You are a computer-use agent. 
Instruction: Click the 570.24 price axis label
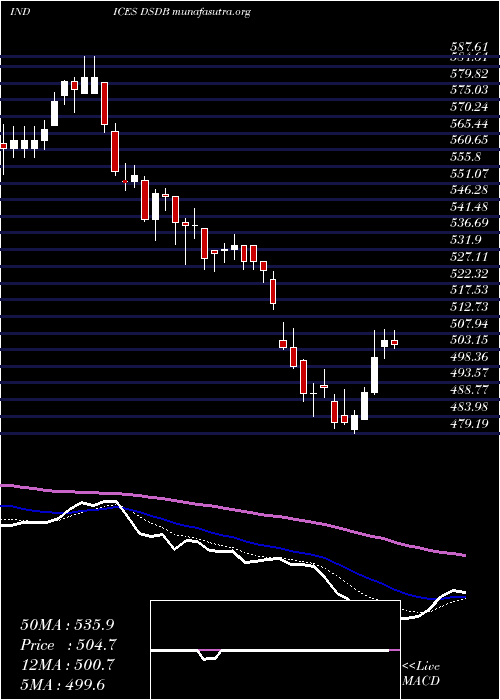click(x=469, y=107)
